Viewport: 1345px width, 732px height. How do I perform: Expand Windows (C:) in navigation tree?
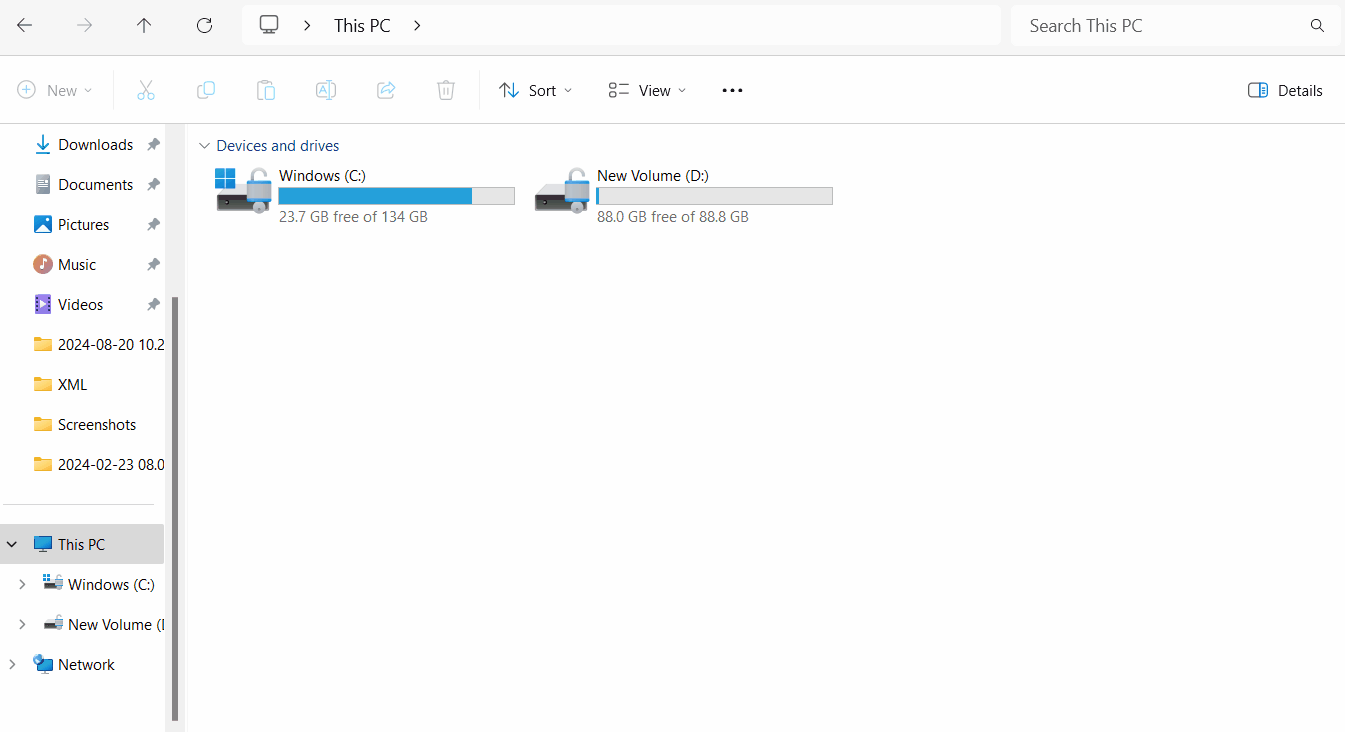pyautogui.click(x=22, y=584)
